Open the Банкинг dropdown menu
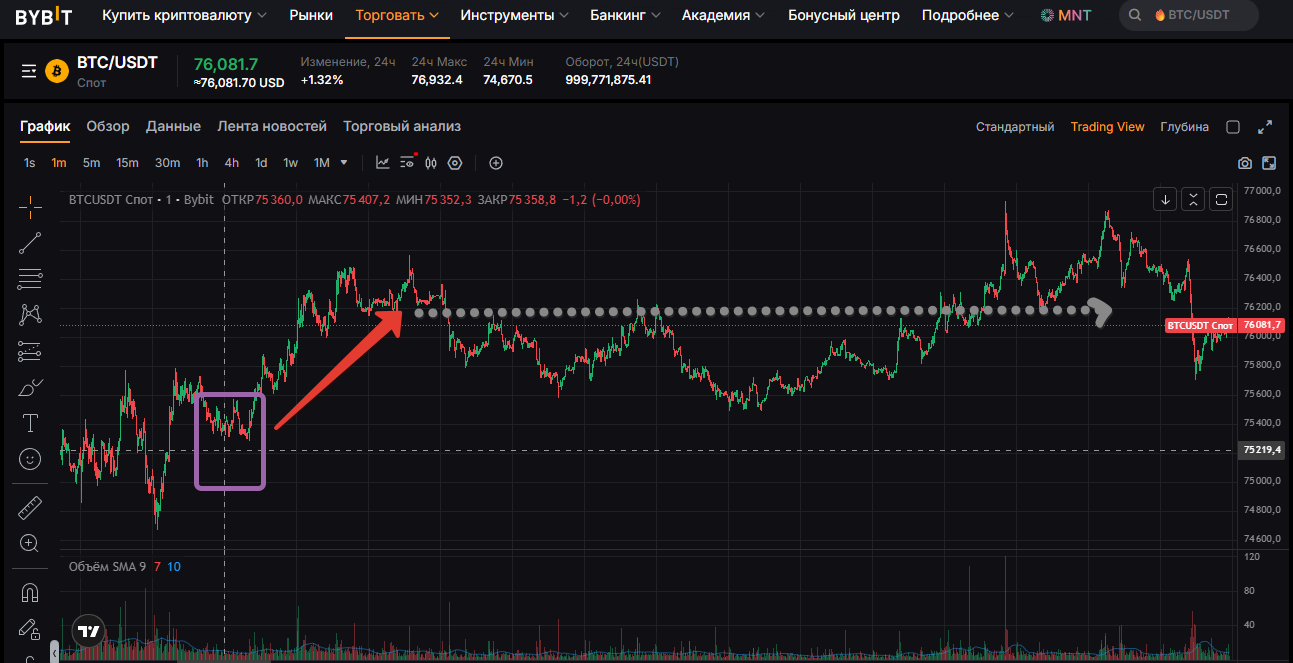The image size is (1293, 663). point(625,16)
